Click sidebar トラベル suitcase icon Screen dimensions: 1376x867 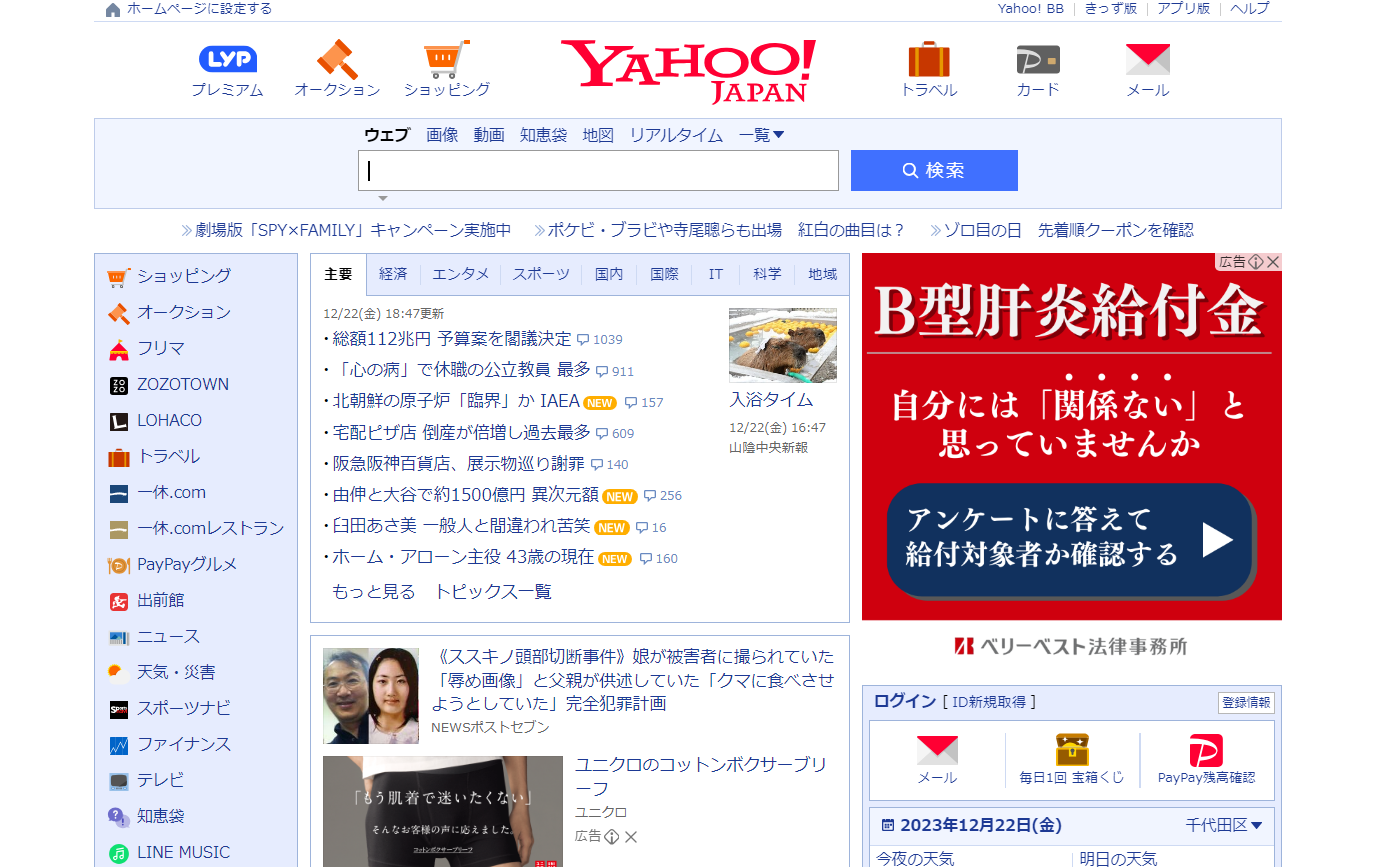[x=119, y=457]
